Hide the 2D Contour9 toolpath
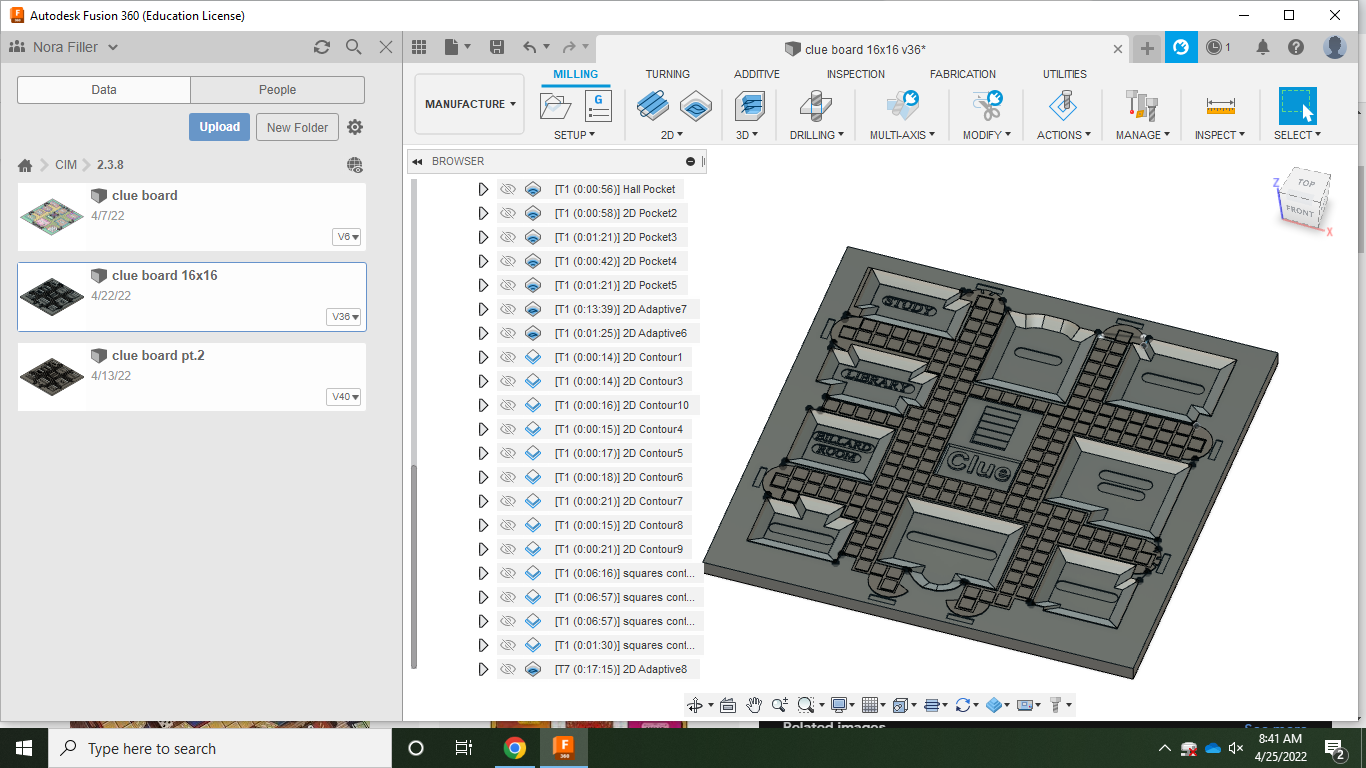 point(508,549)
